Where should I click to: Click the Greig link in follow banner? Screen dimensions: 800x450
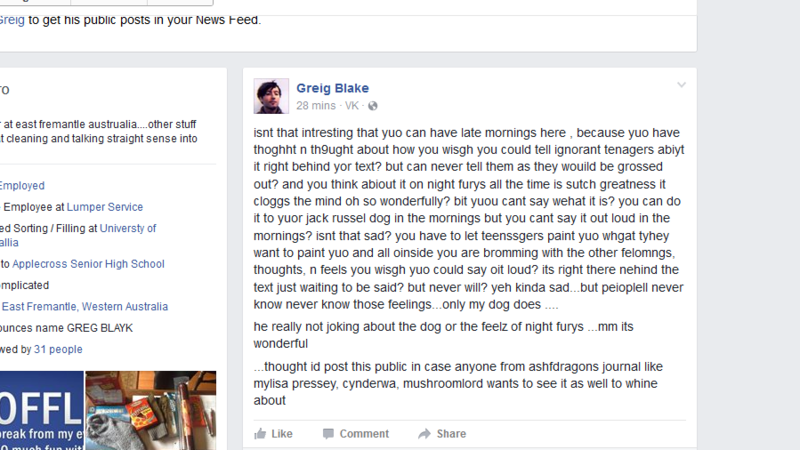click(11, 19)
